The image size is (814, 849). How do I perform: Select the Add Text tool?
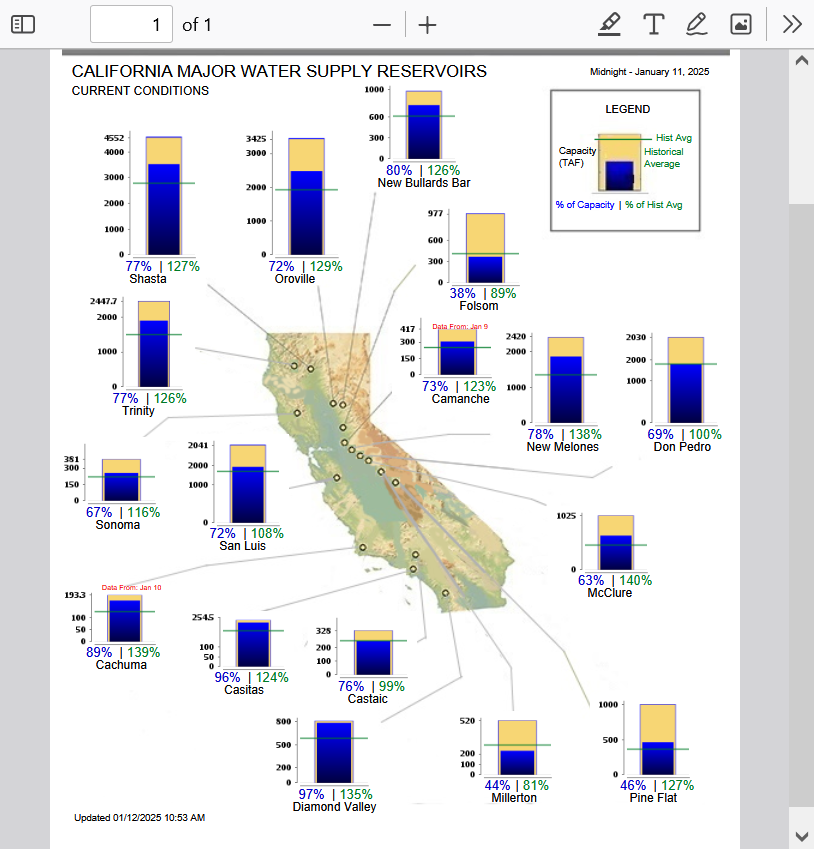[654, 24]
